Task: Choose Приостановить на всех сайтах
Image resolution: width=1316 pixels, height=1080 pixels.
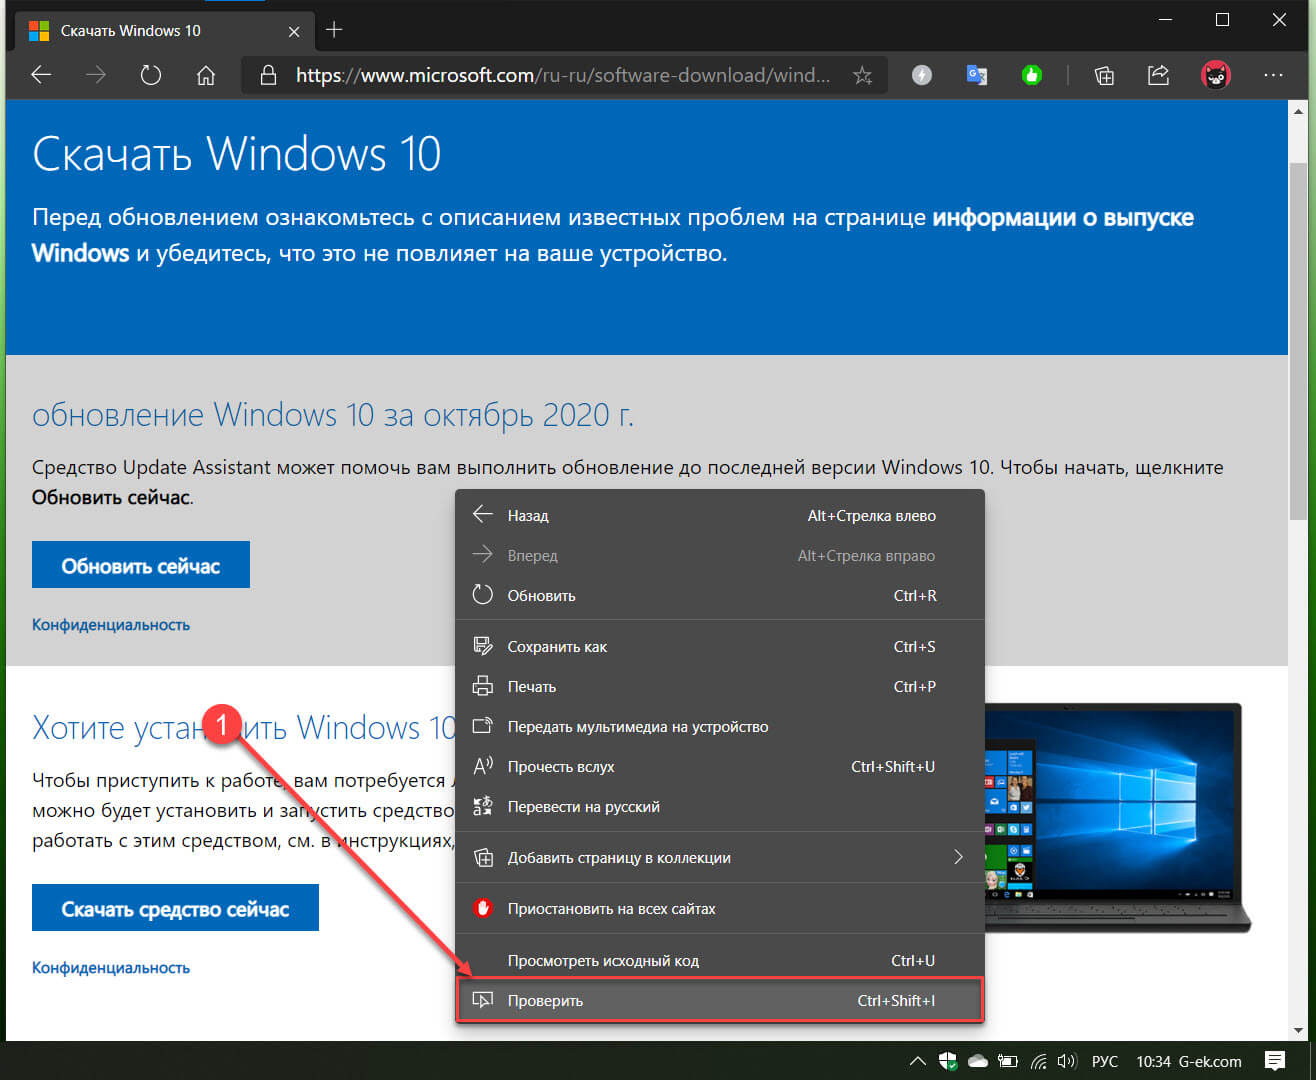Action: (720, 909)
